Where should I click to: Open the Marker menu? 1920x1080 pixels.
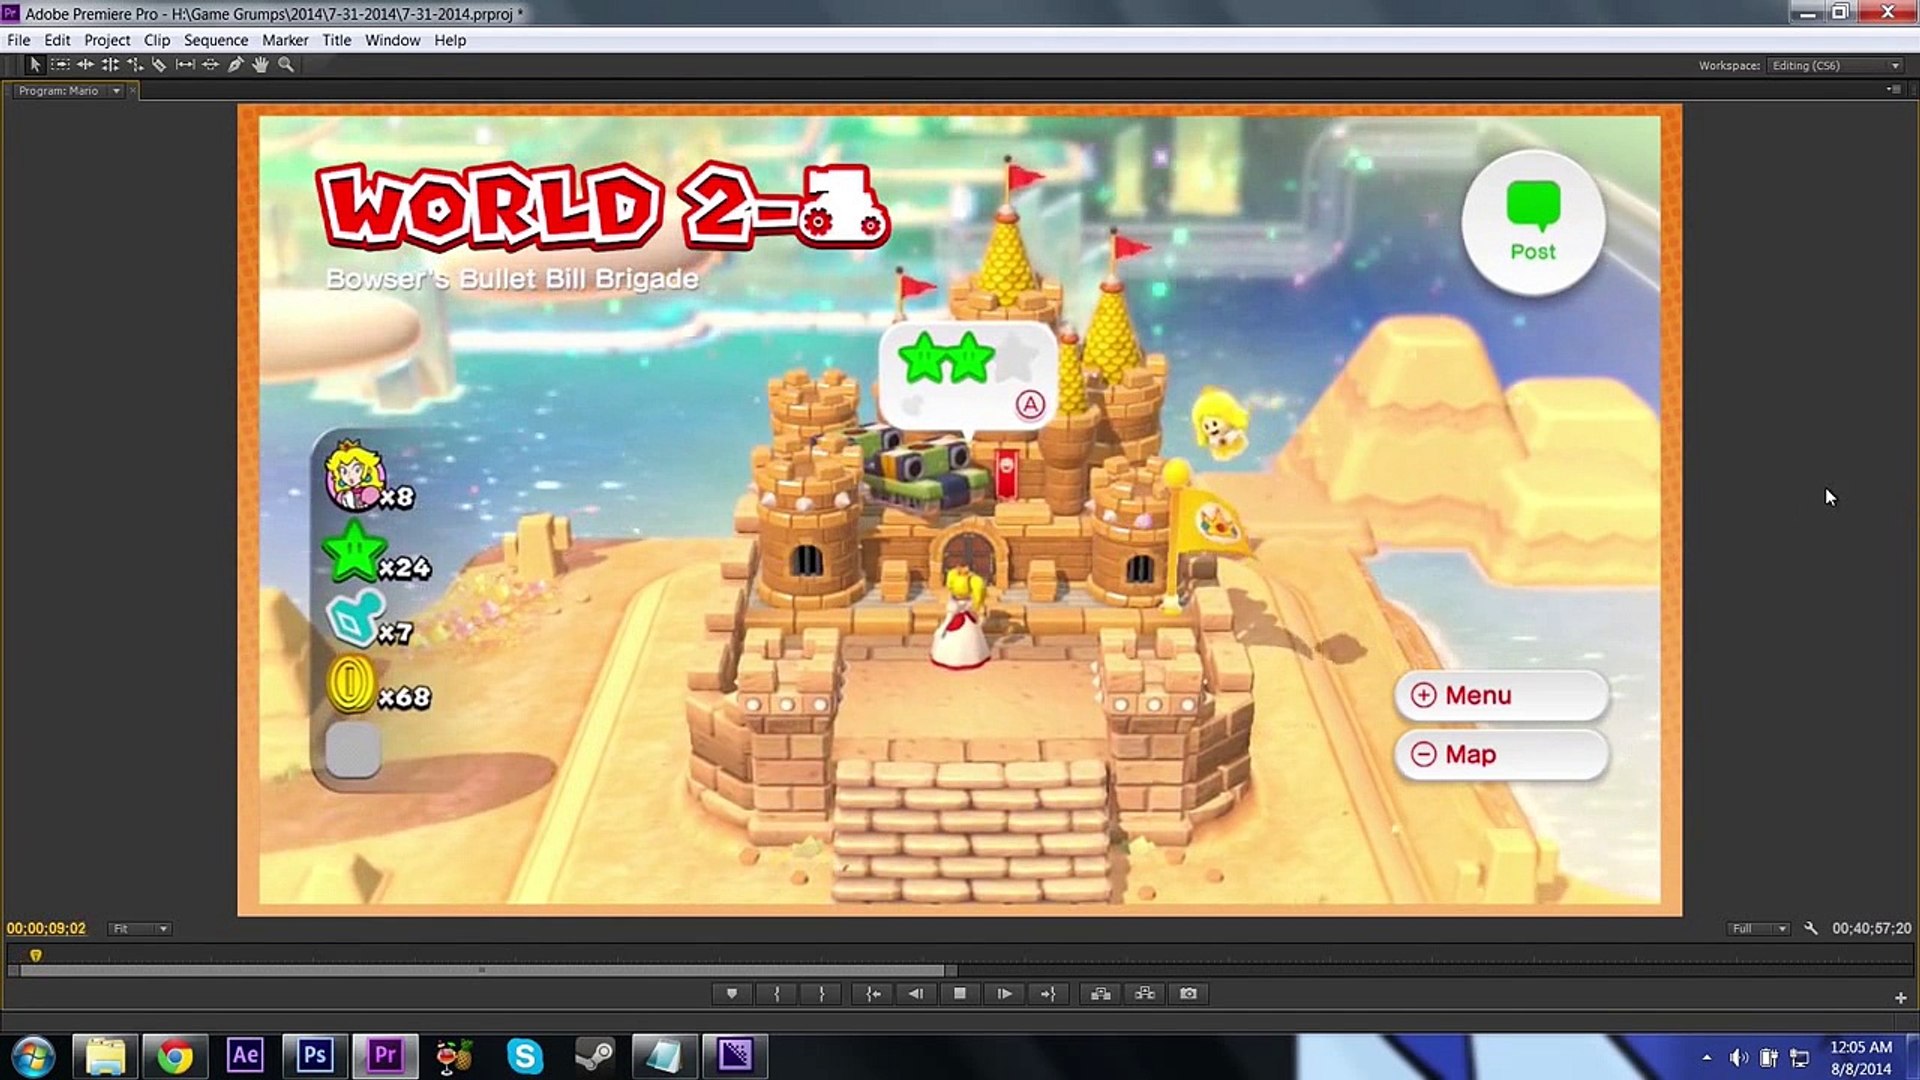click(285, 40)
